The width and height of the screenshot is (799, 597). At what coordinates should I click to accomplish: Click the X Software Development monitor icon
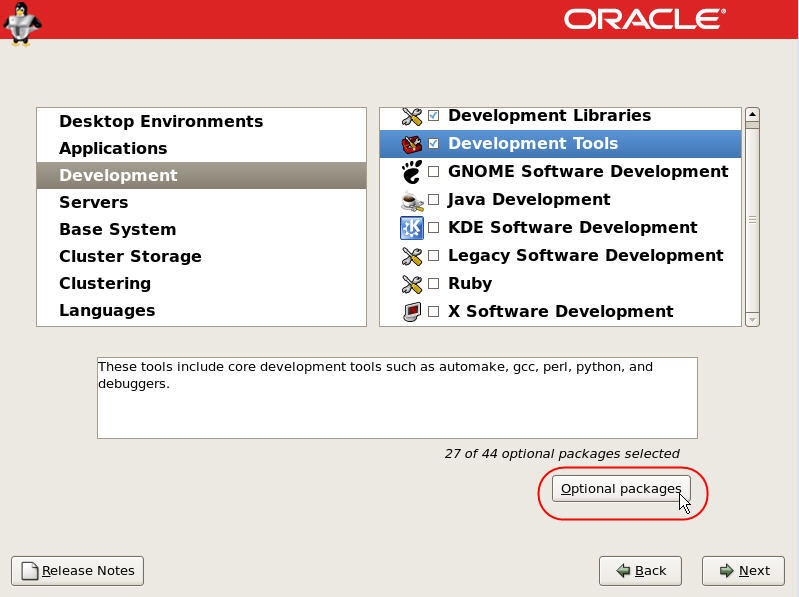click(x=412, y=312)
